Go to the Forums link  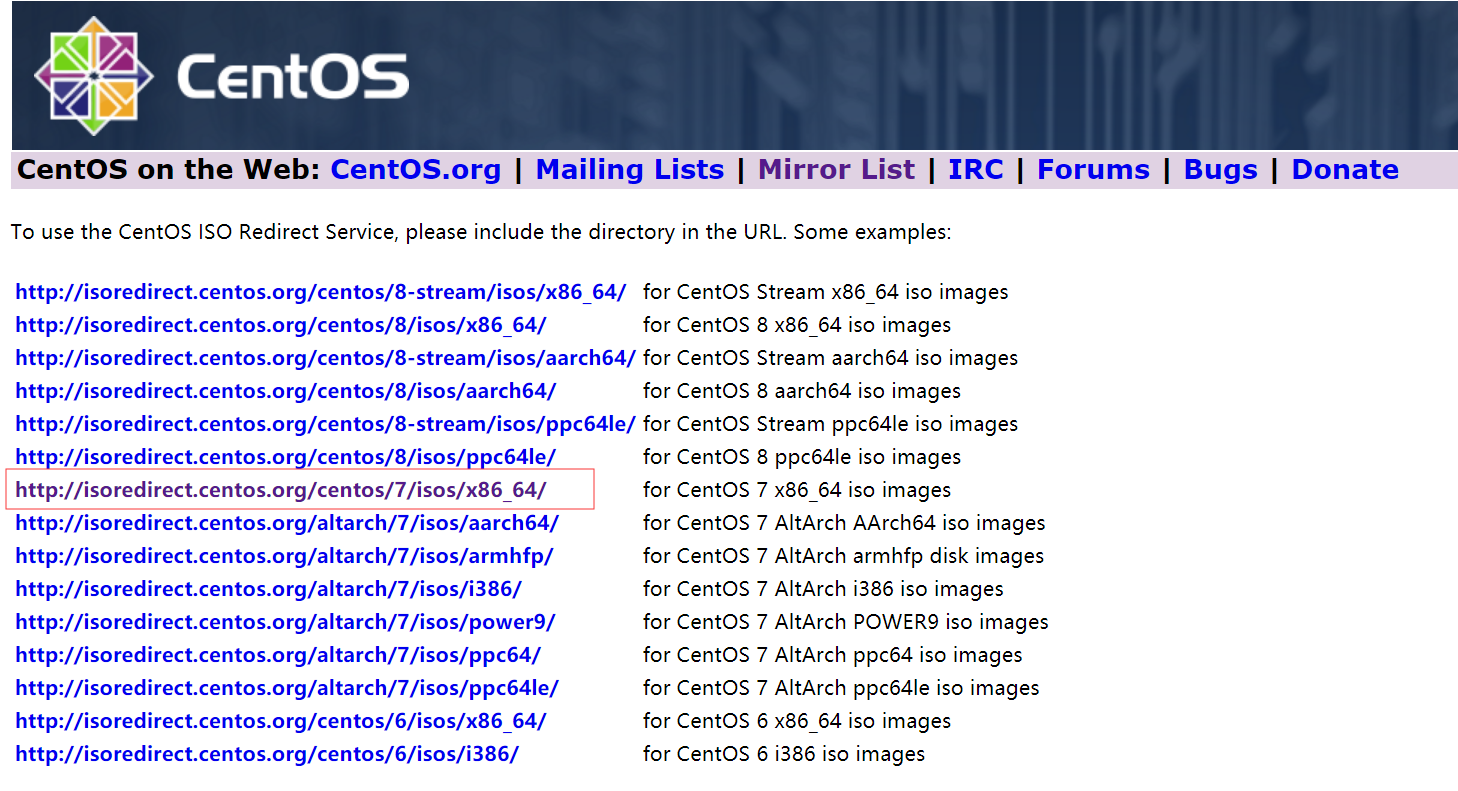click(1093, 170)
